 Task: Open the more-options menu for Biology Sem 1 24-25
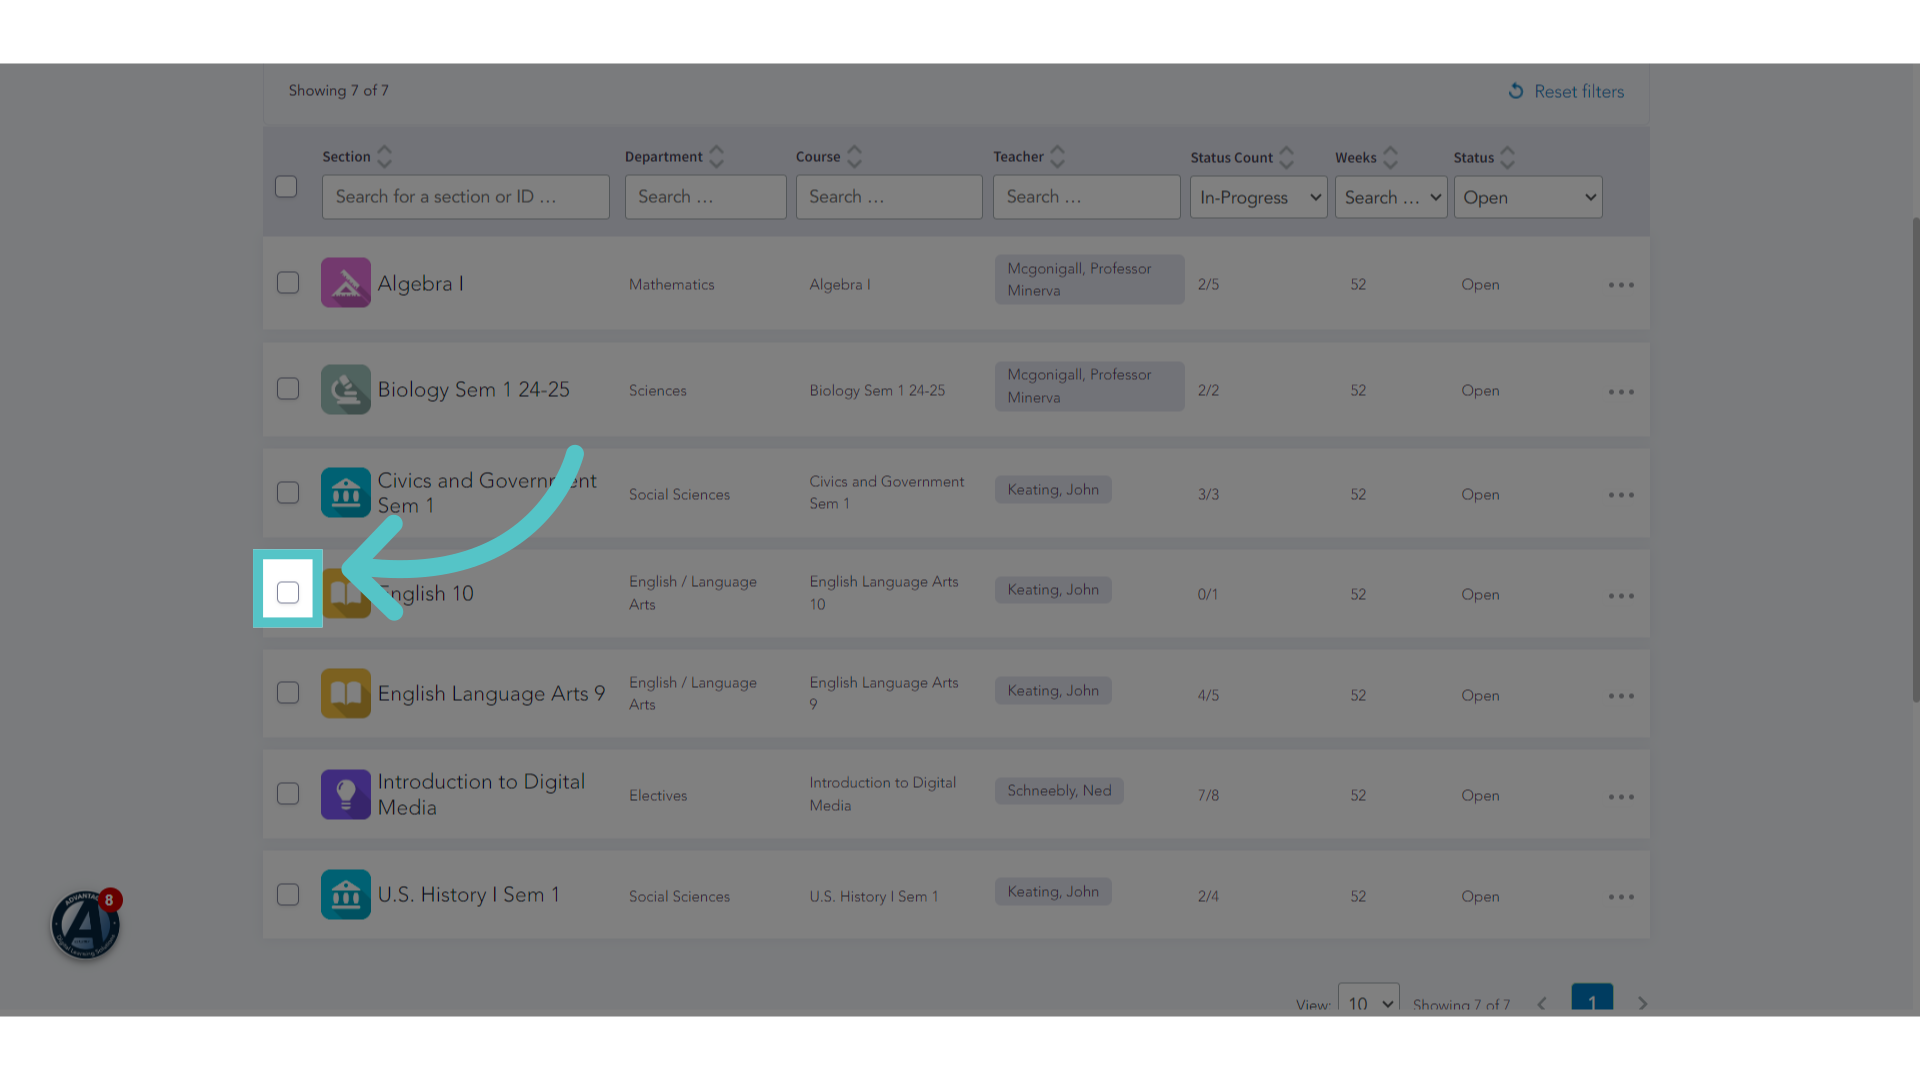pyautogui.click(x=1621, y=392)
